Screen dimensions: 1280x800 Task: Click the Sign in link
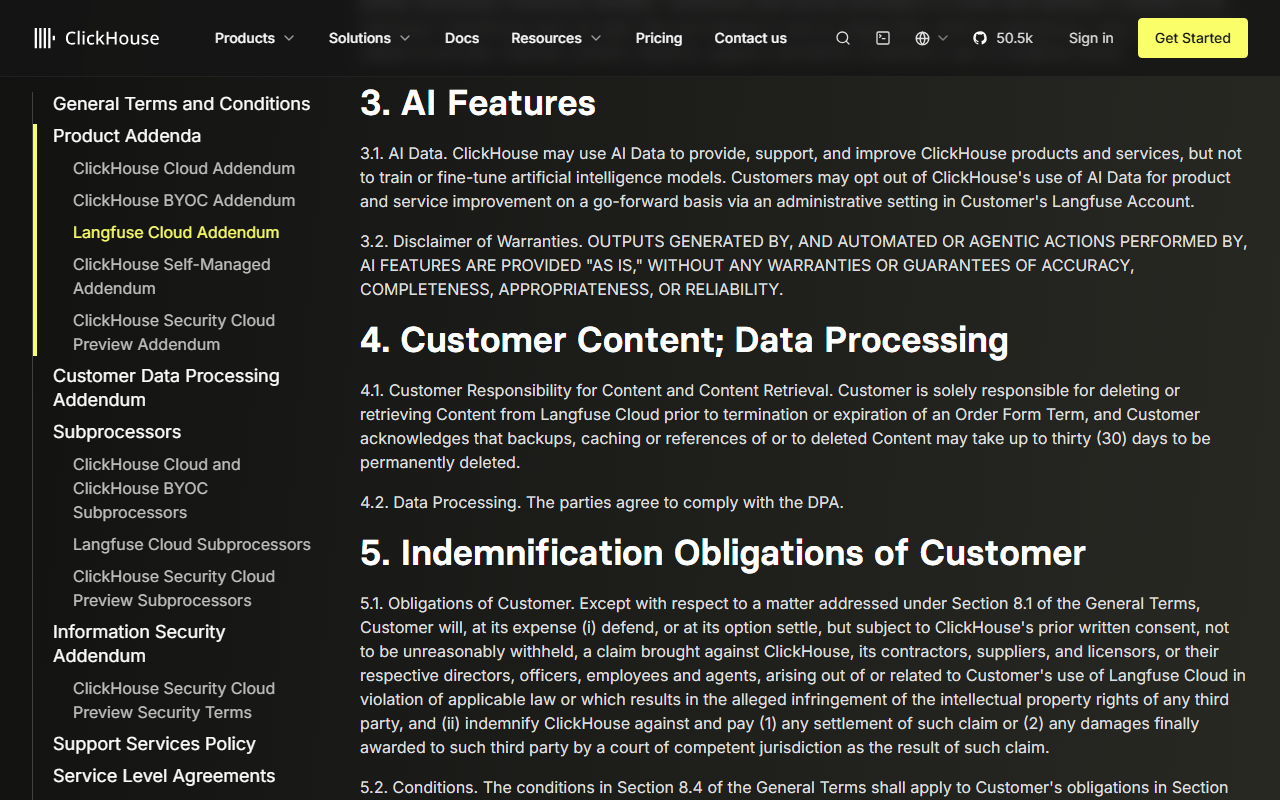click(x=1091, y=38)
